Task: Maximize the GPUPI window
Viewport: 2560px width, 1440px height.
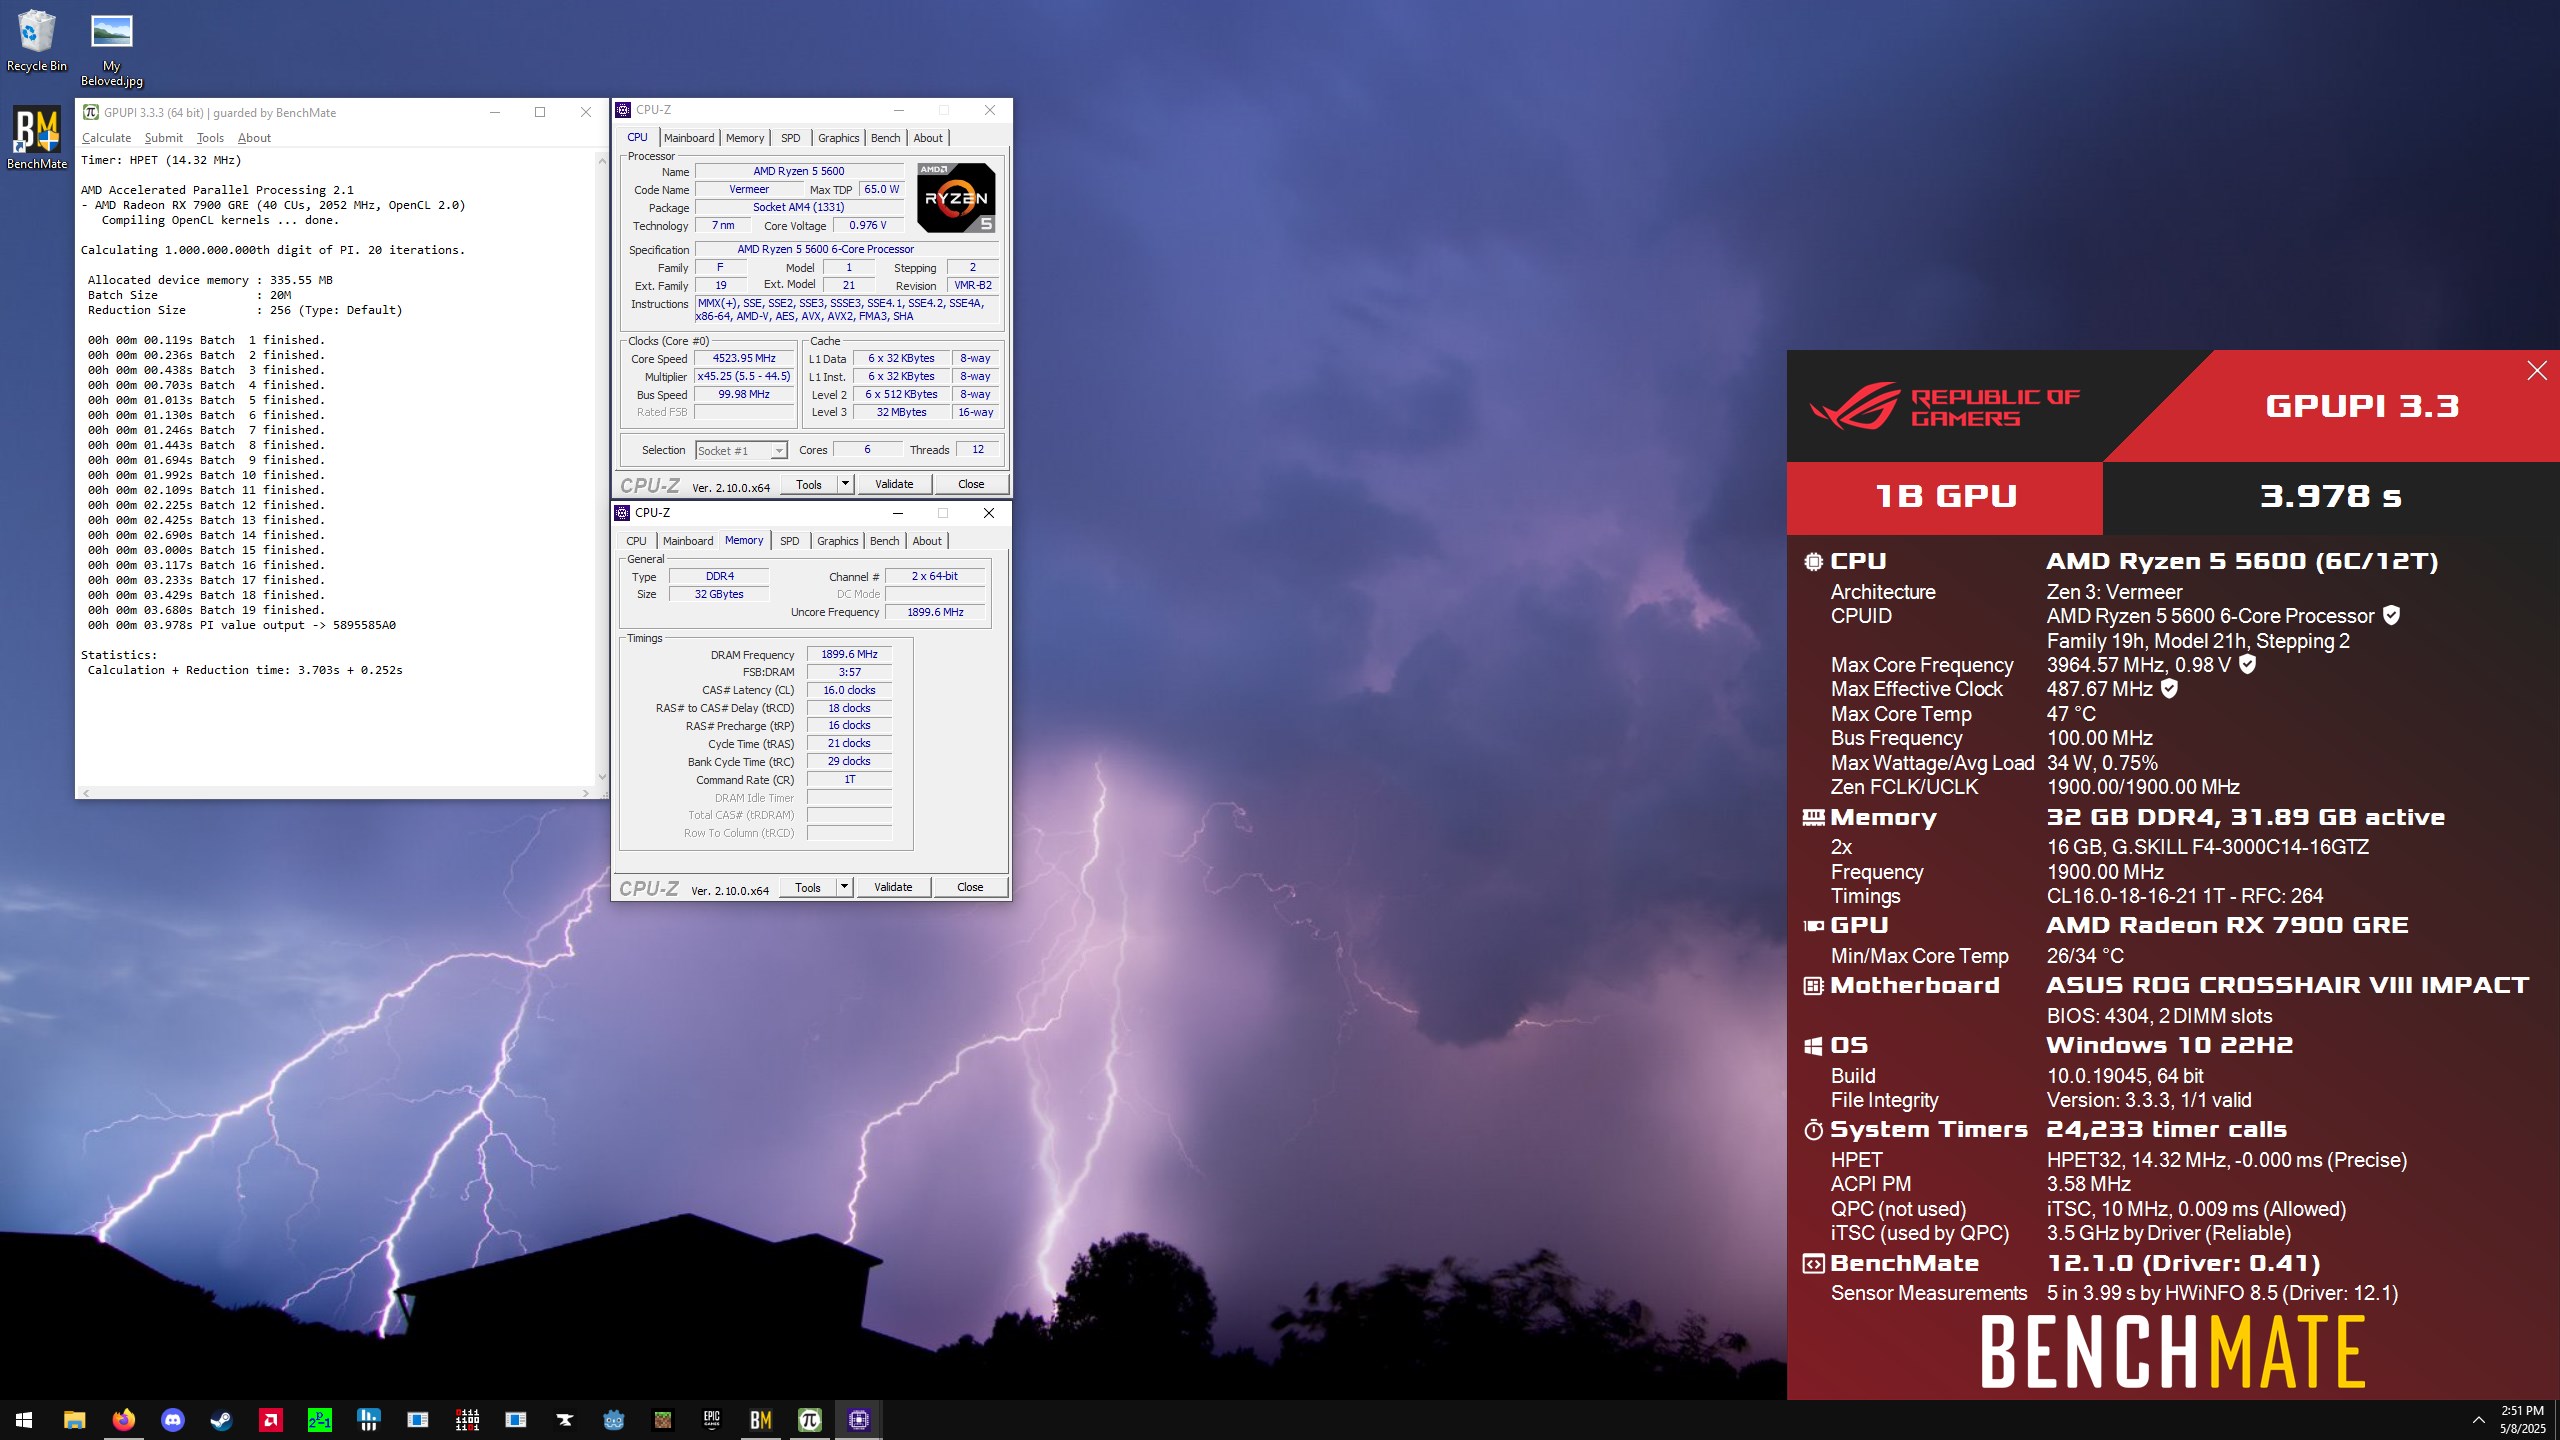Action: tap(540, 112)
